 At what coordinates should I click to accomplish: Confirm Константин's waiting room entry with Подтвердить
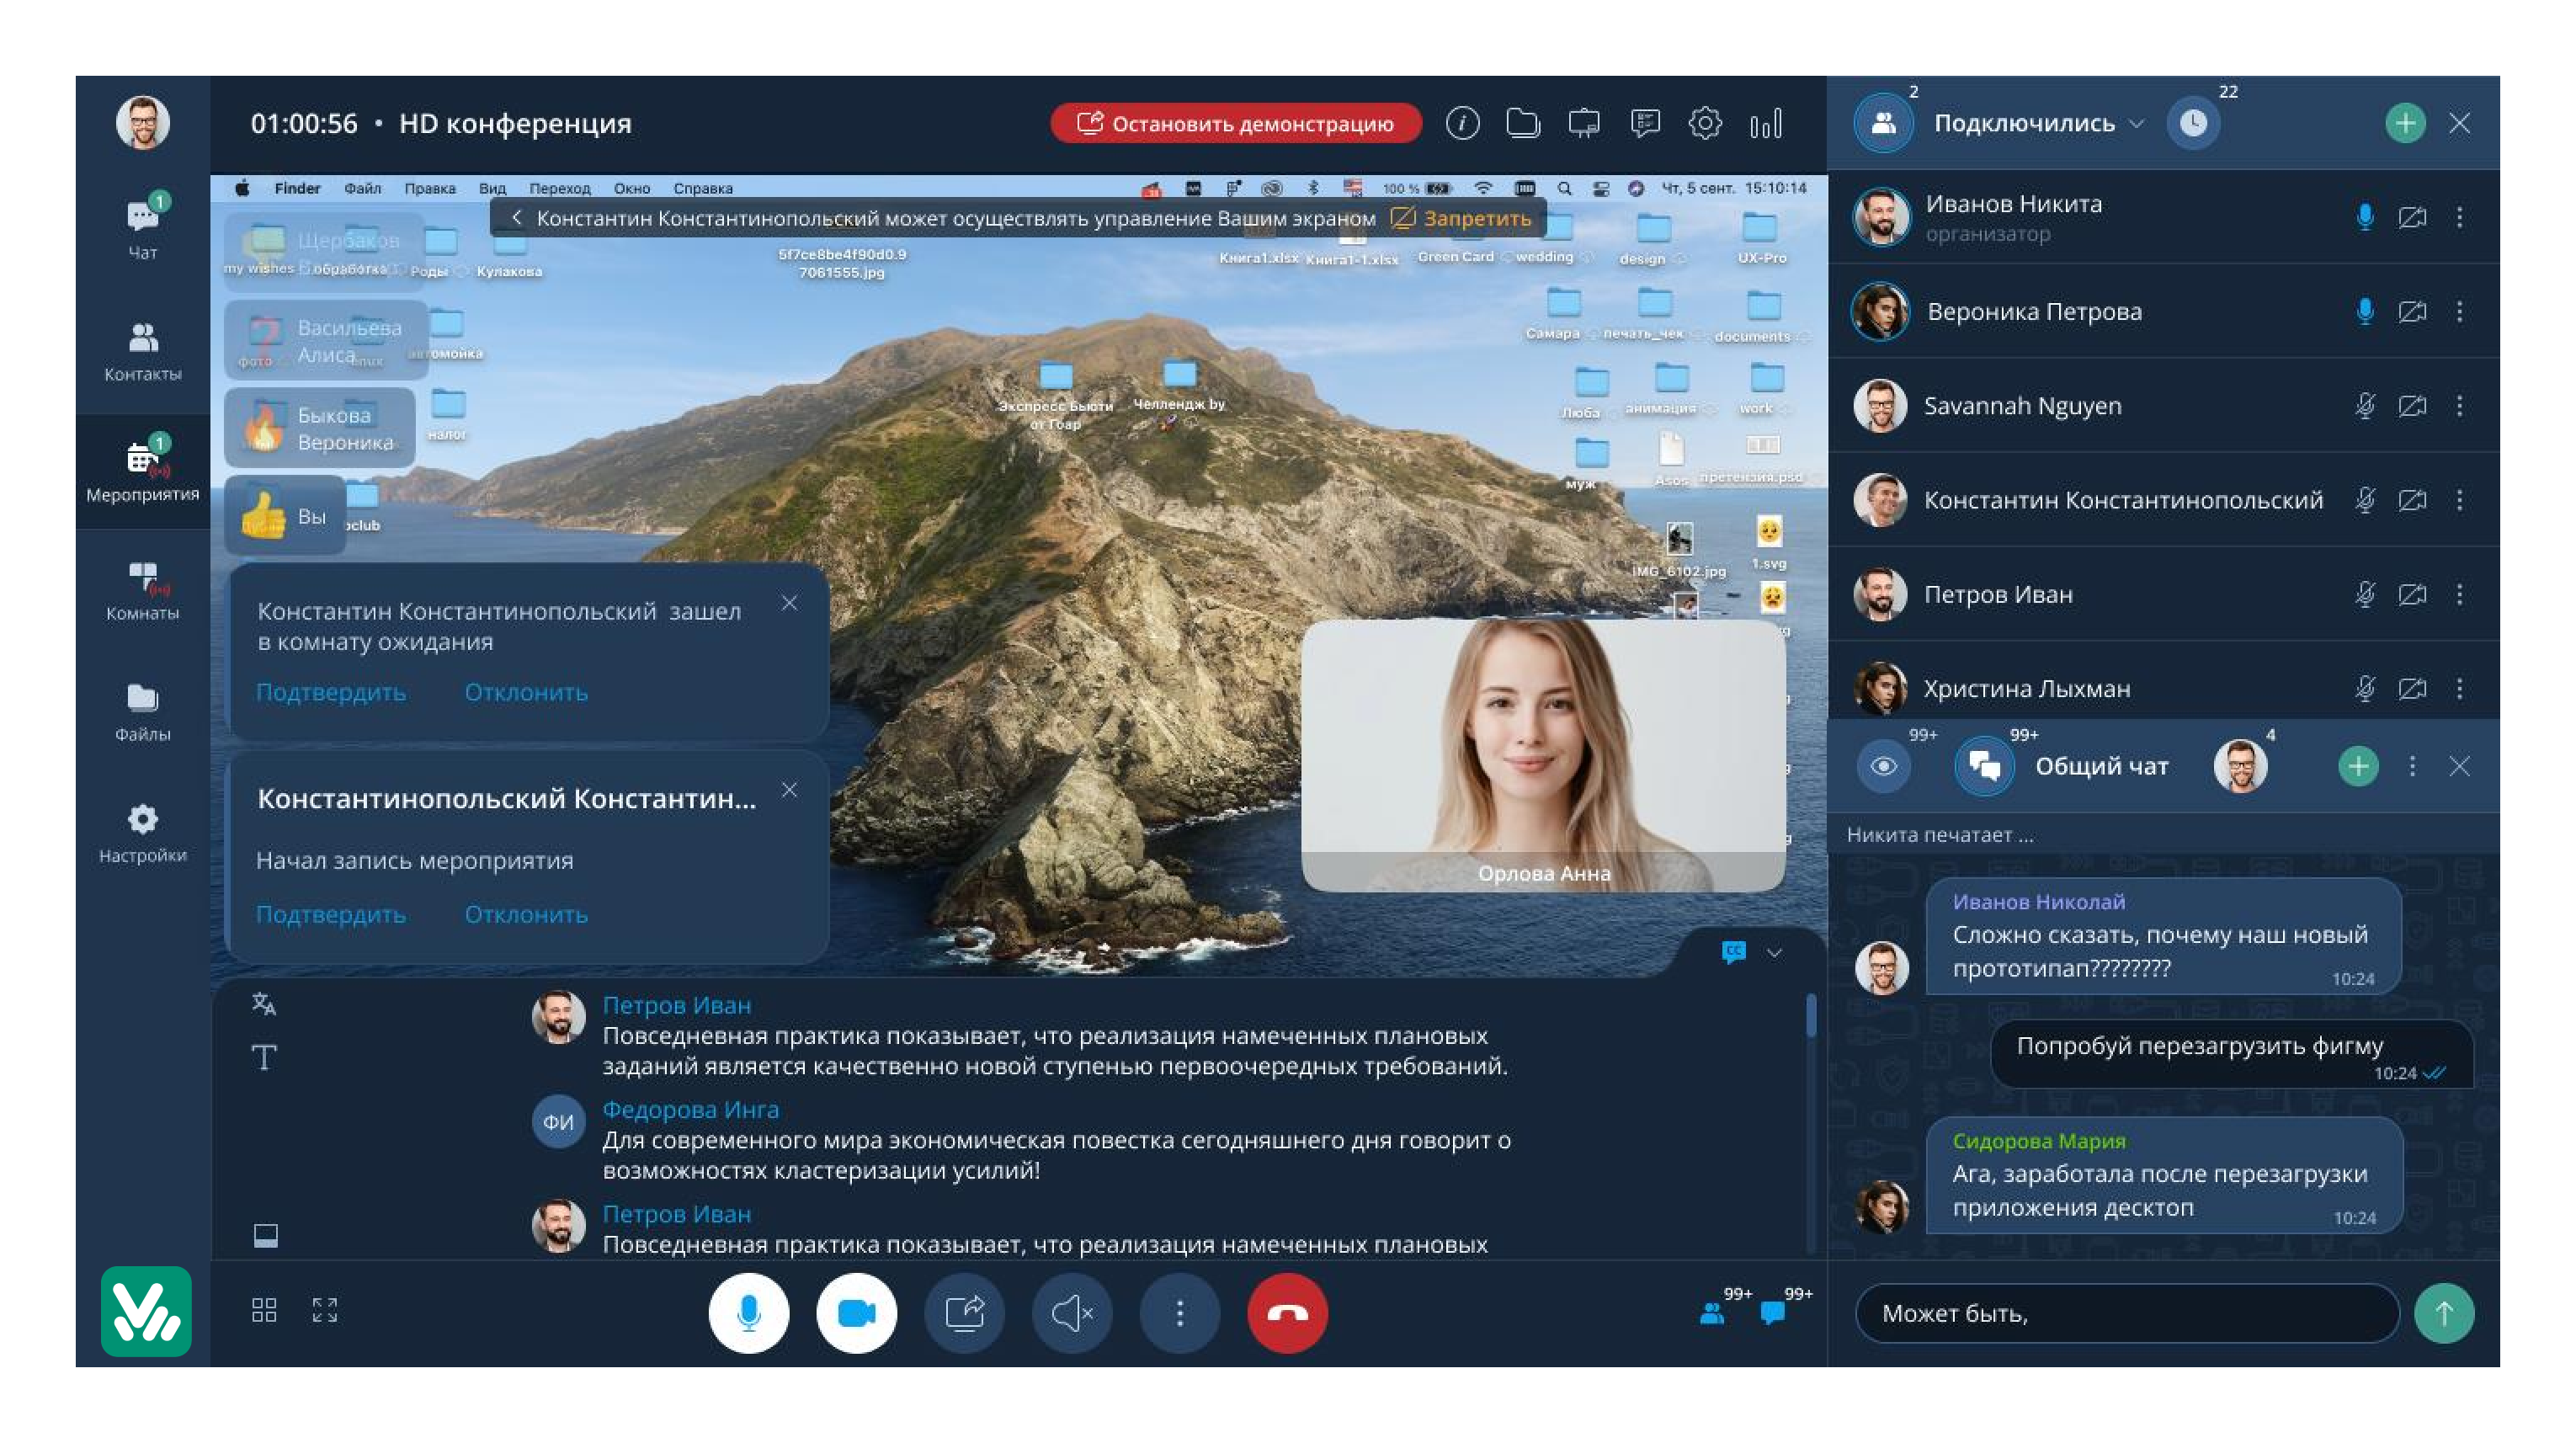(331, 692)
